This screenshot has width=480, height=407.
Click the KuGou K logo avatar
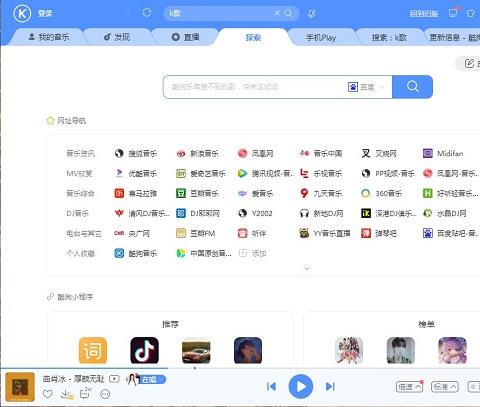coord(22,13)
